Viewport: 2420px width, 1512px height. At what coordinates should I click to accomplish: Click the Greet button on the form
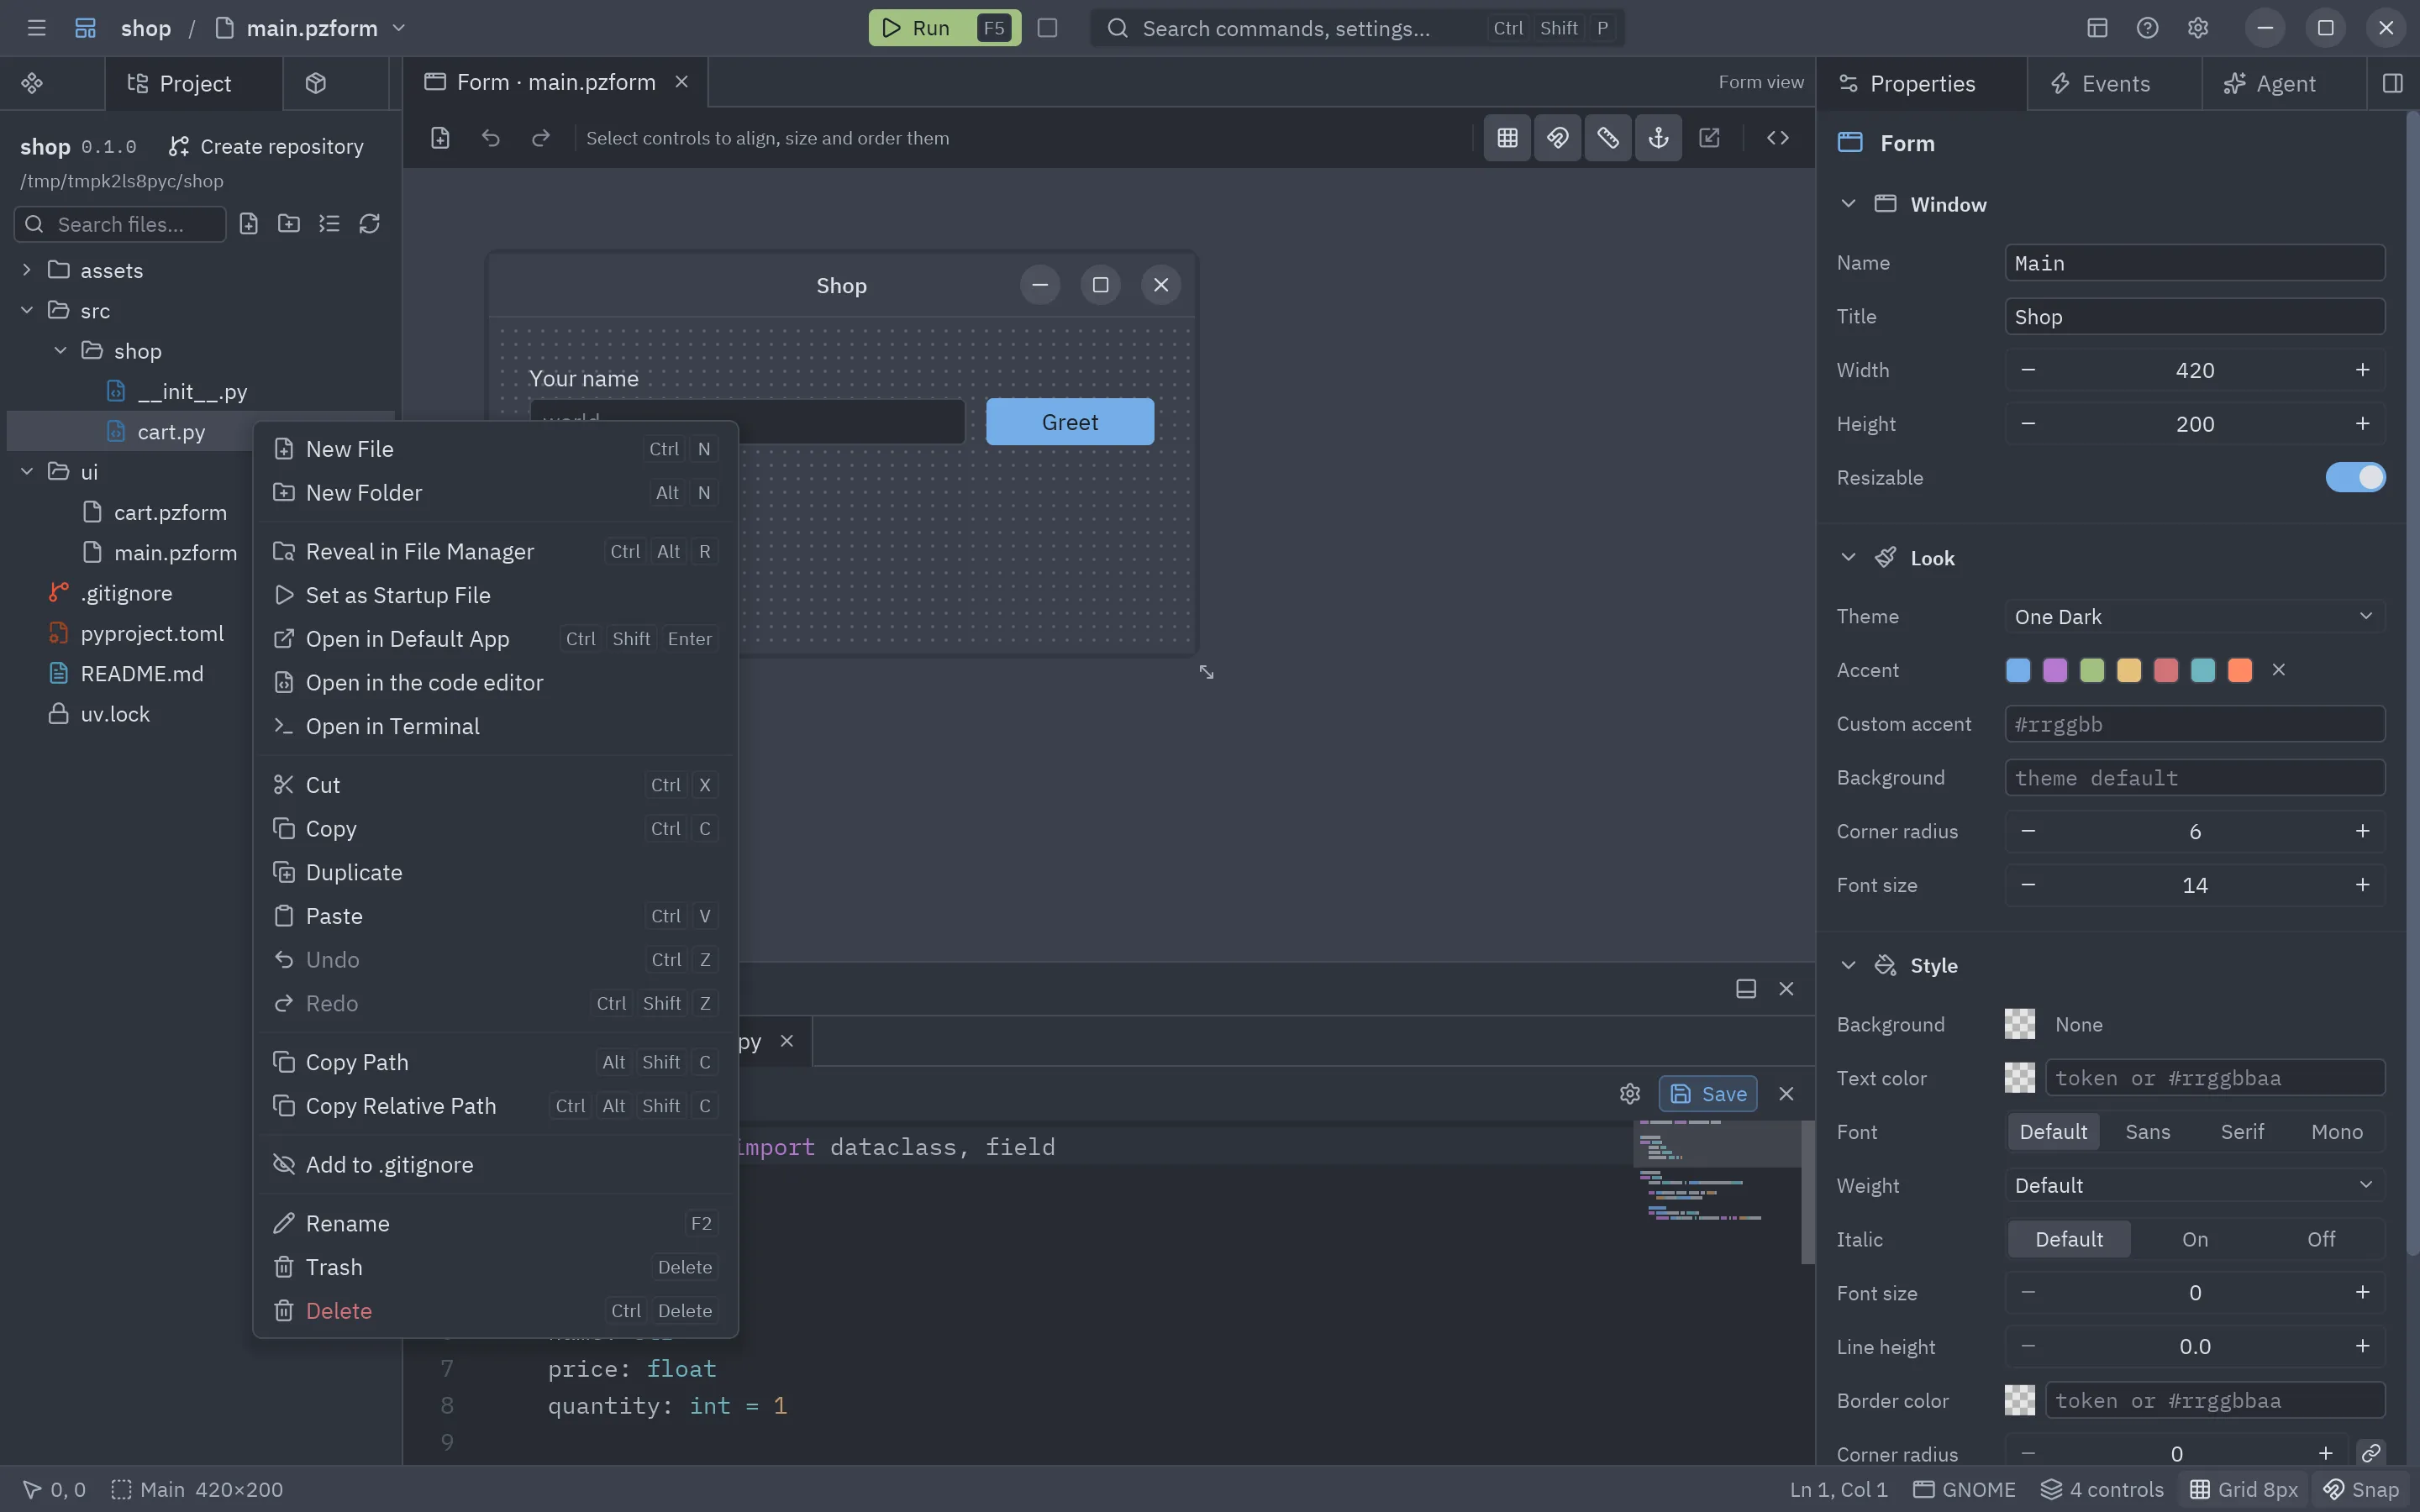point(1070,422)
